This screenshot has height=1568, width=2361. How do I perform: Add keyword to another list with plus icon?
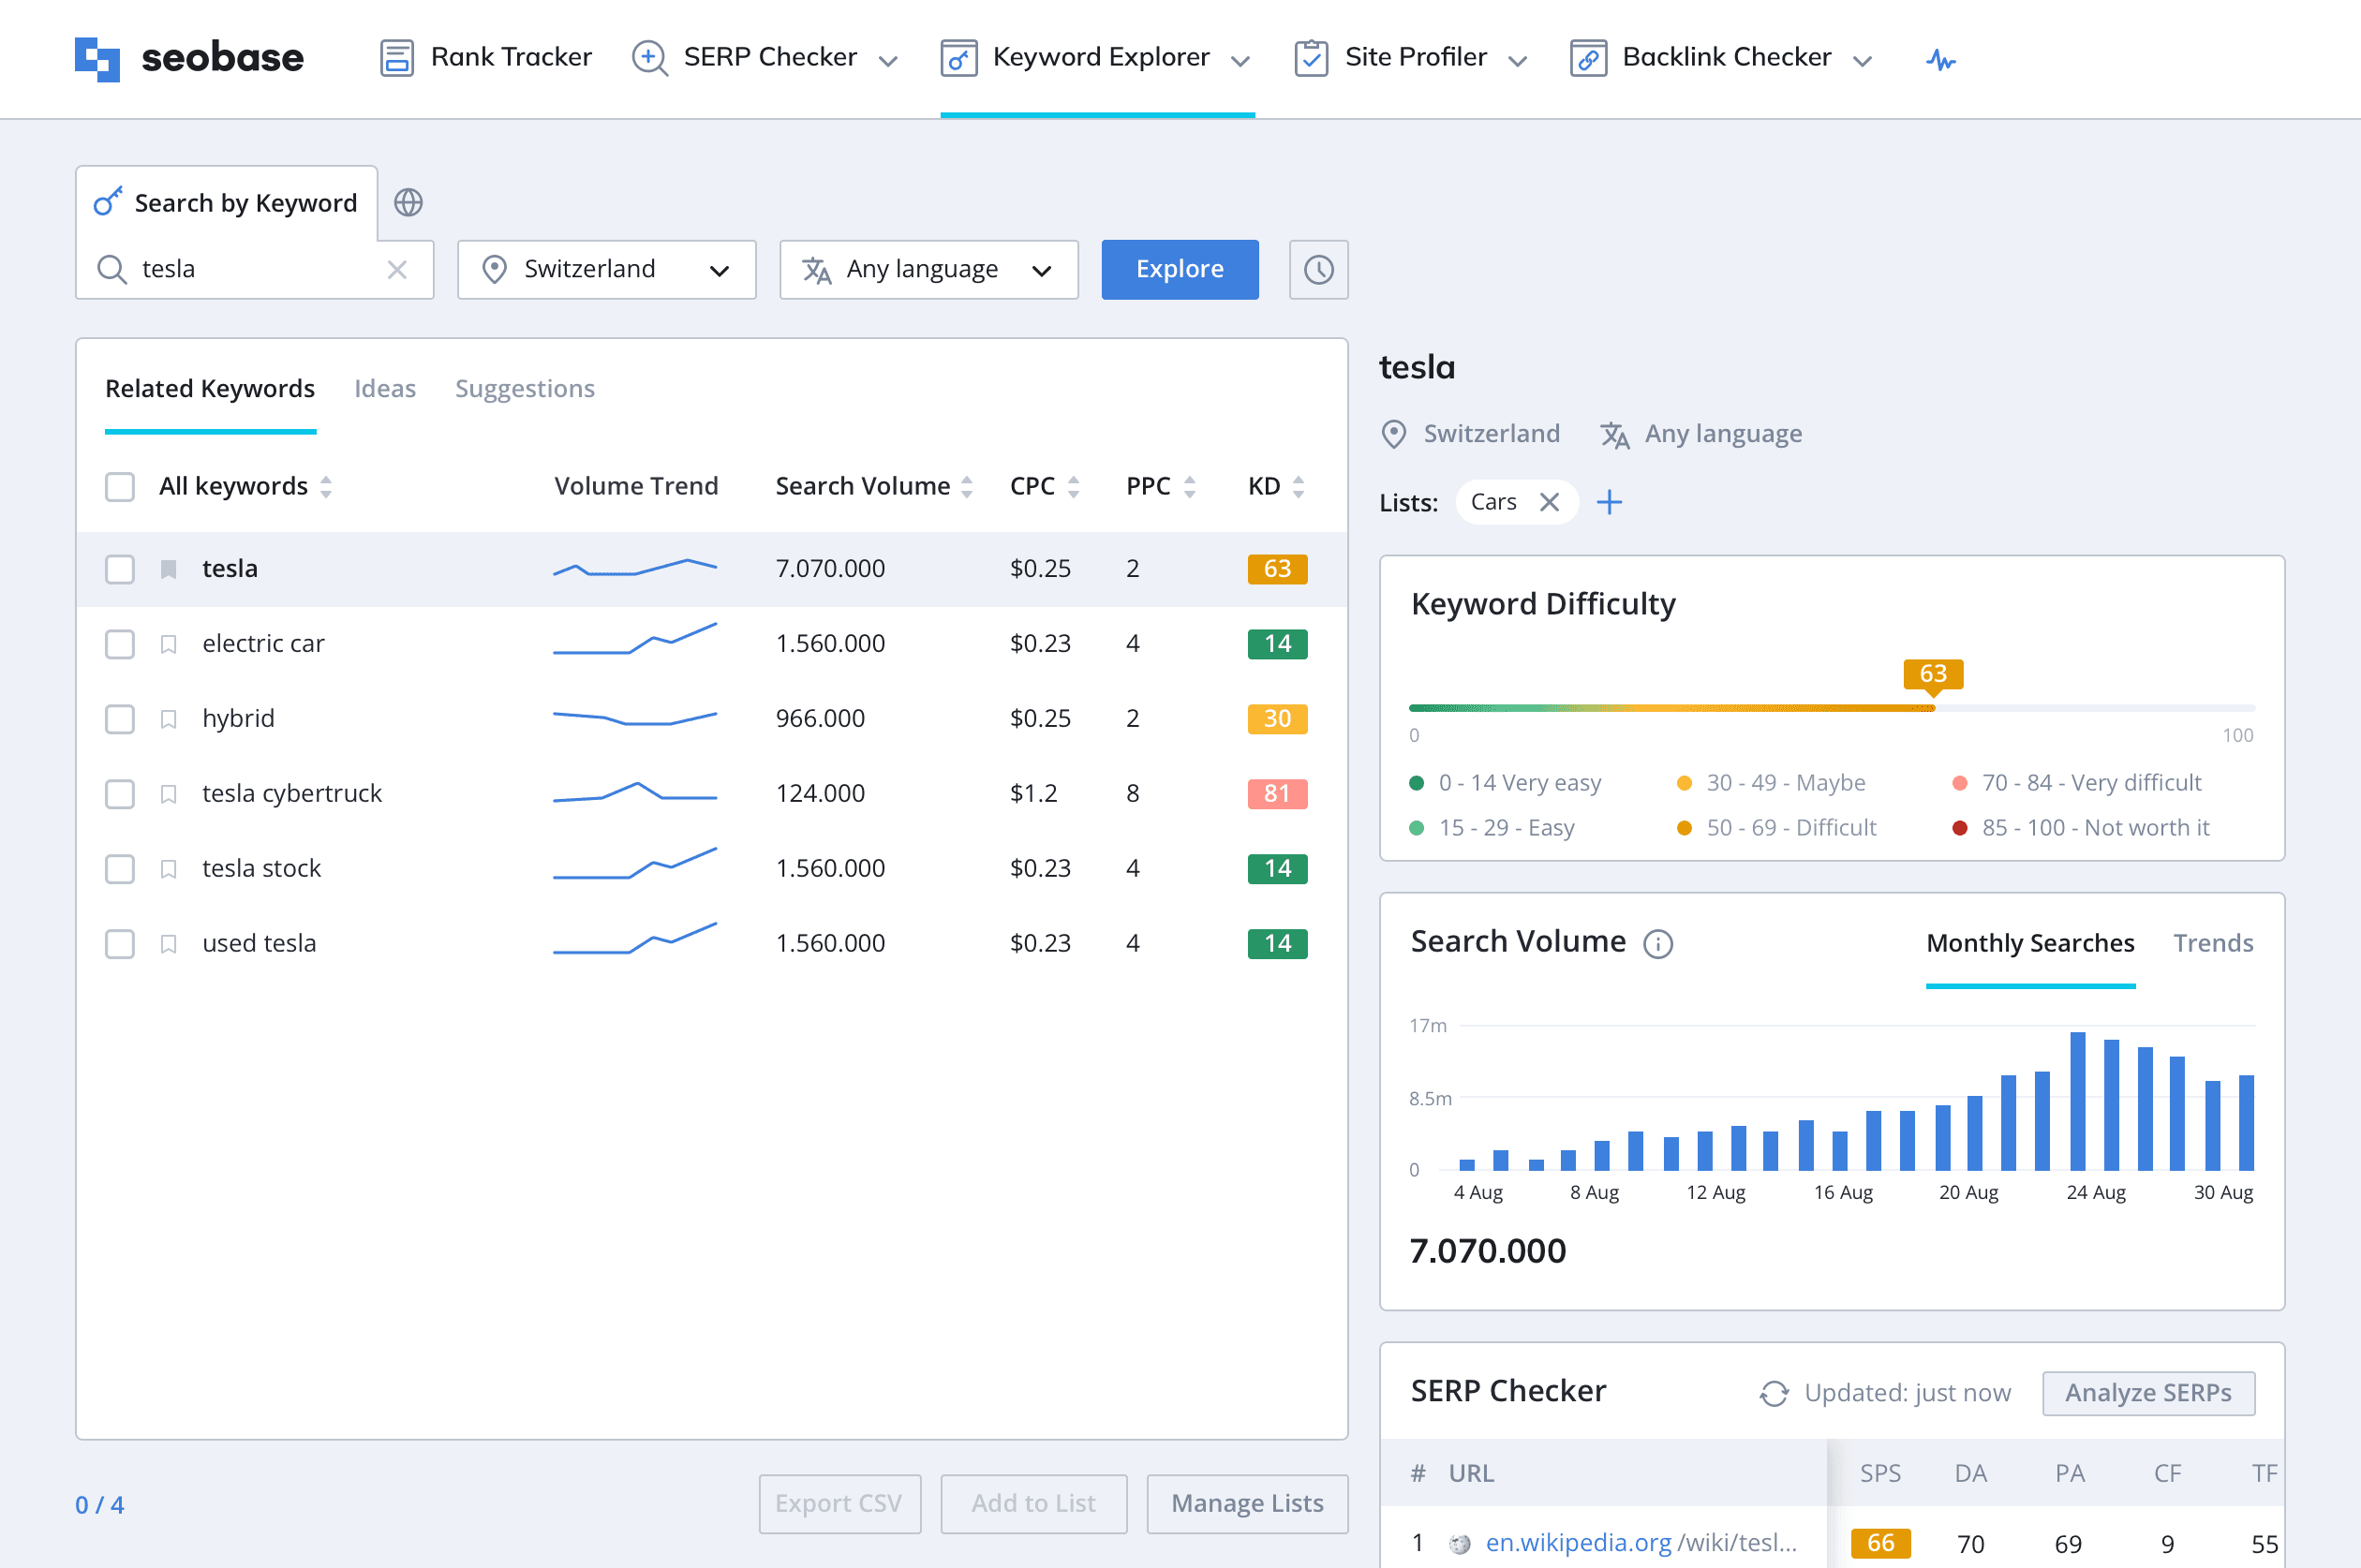(1609, 502)
